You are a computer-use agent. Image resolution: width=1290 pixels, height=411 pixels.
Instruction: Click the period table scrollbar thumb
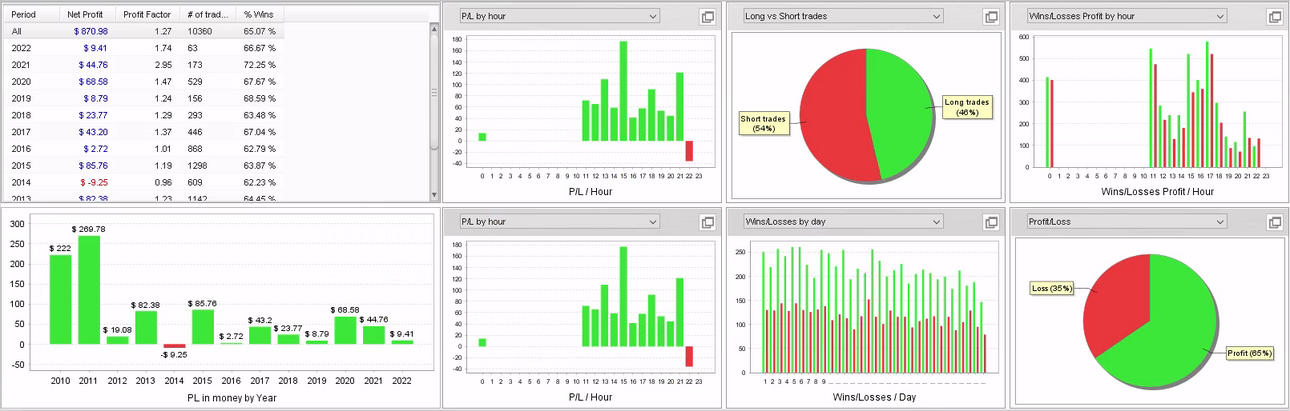(434, 92)
